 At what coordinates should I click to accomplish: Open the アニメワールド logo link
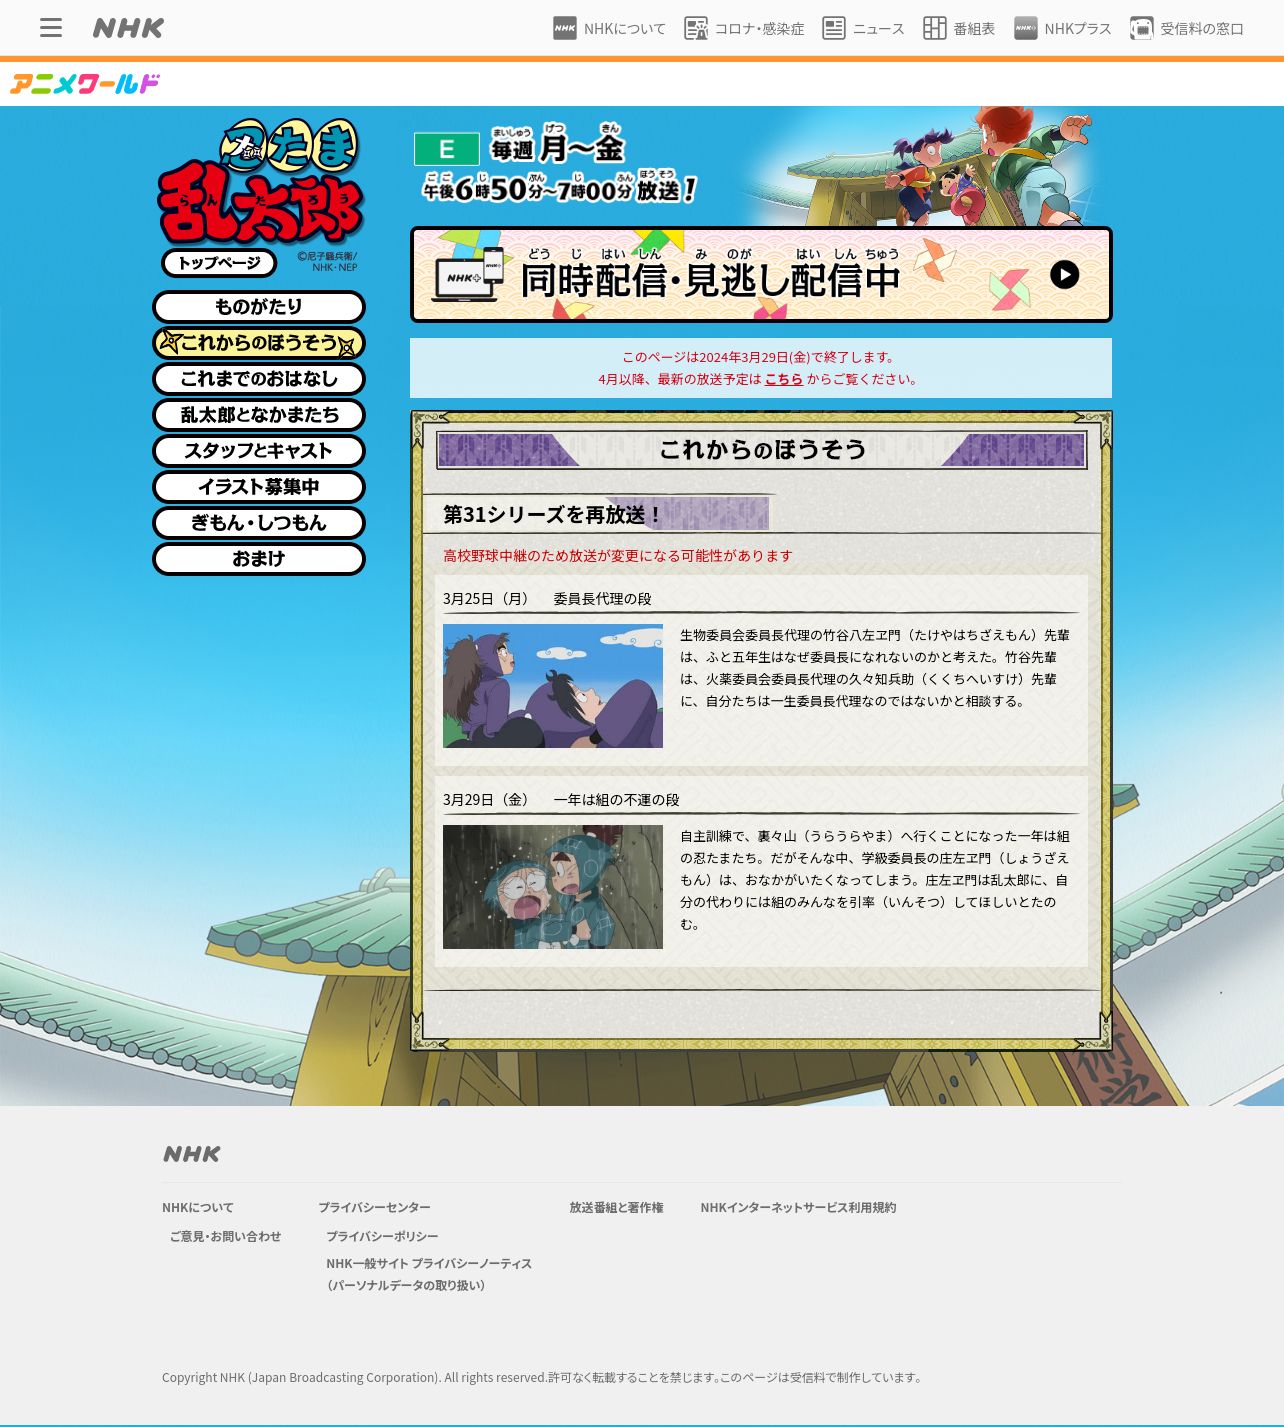[x=85, y=84]
